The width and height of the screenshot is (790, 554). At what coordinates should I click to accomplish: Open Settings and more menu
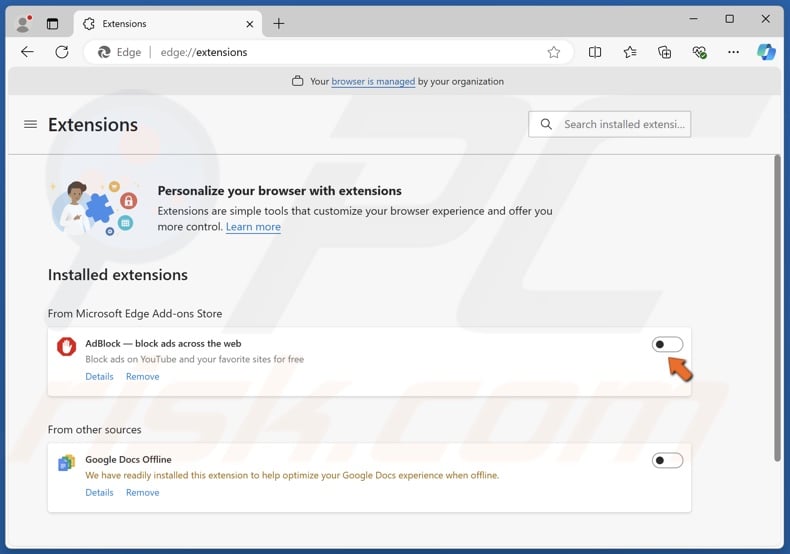click(734, 52)
